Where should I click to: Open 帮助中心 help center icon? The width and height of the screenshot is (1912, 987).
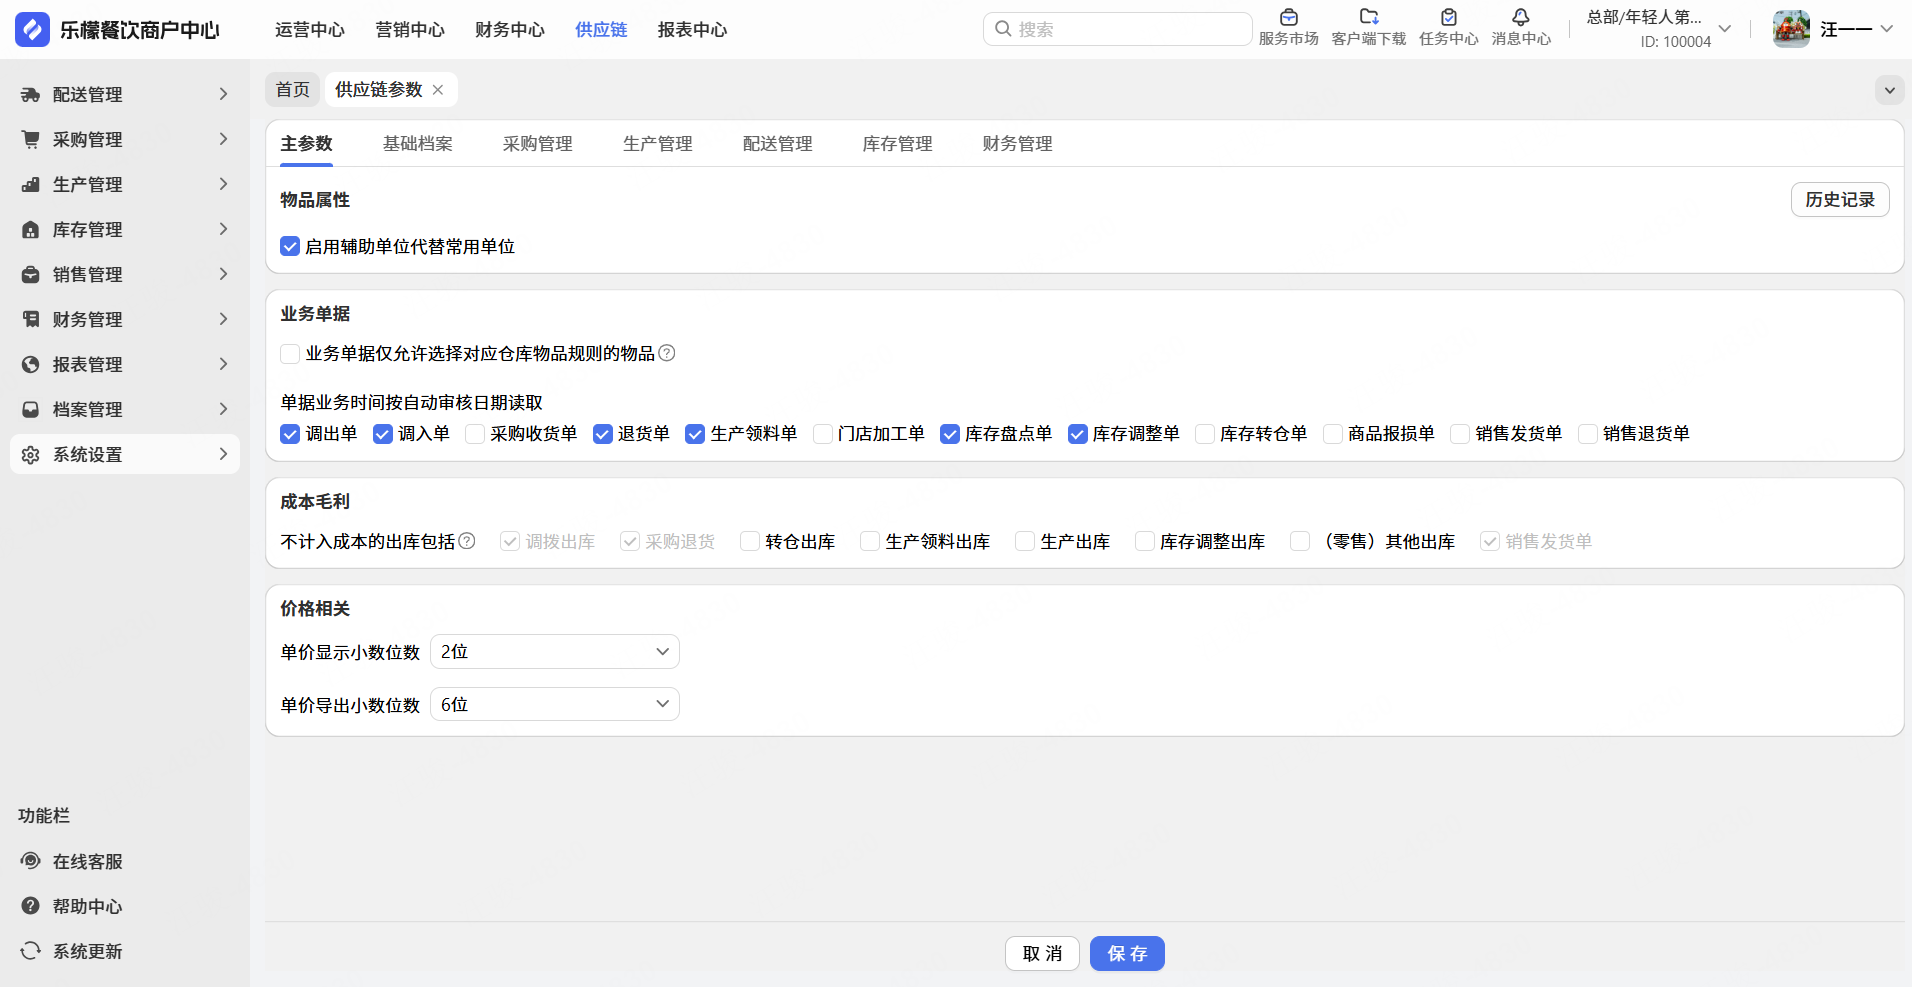point(31,906)
